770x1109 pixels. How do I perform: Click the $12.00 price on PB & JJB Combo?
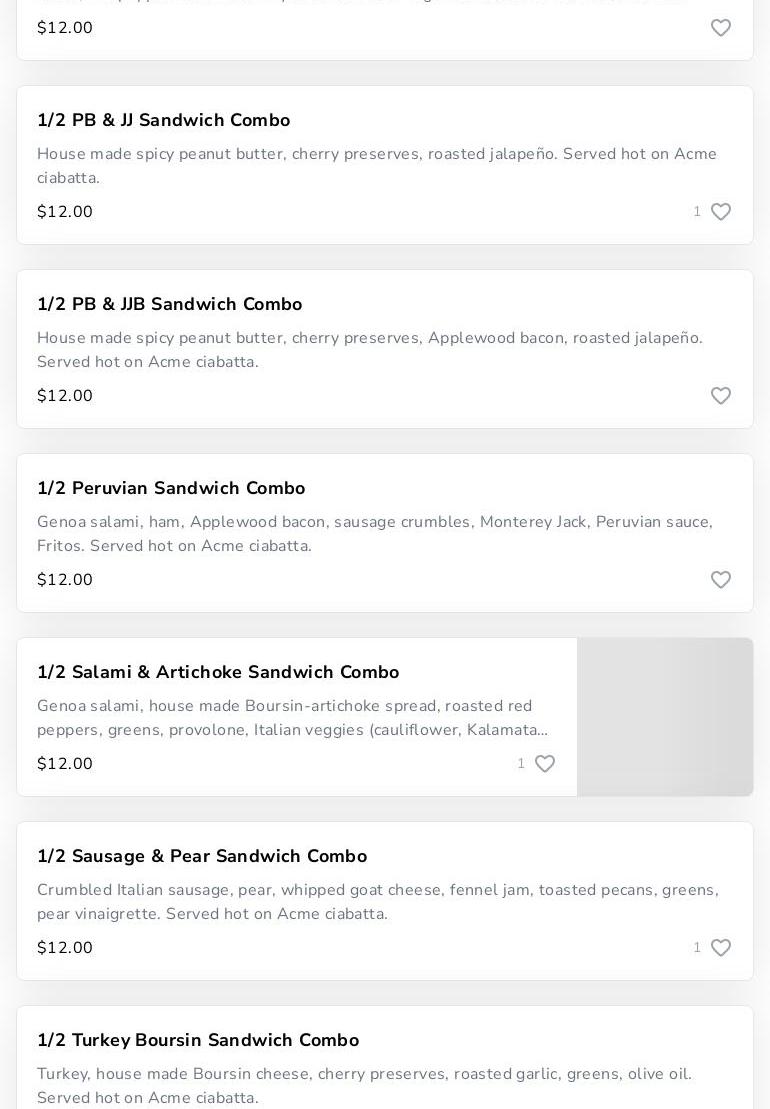tap(65, 396)
